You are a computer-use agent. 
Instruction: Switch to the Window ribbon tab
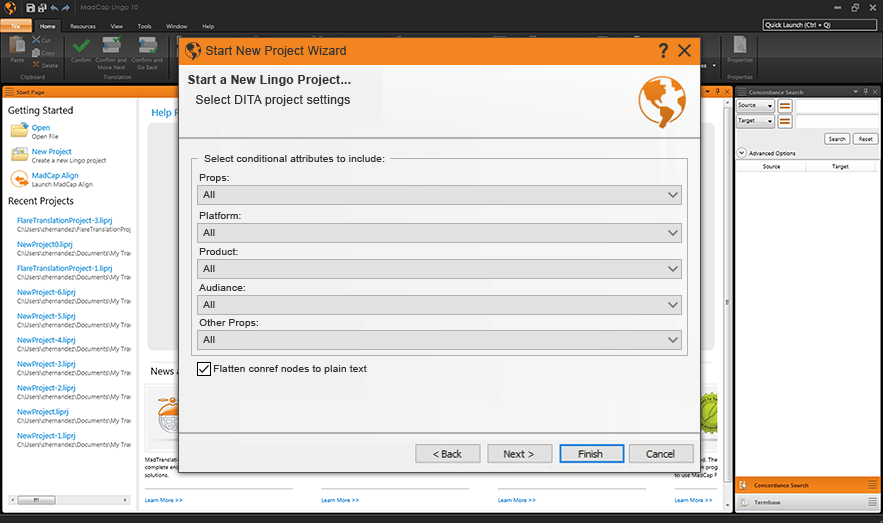[x=176, y=26]
